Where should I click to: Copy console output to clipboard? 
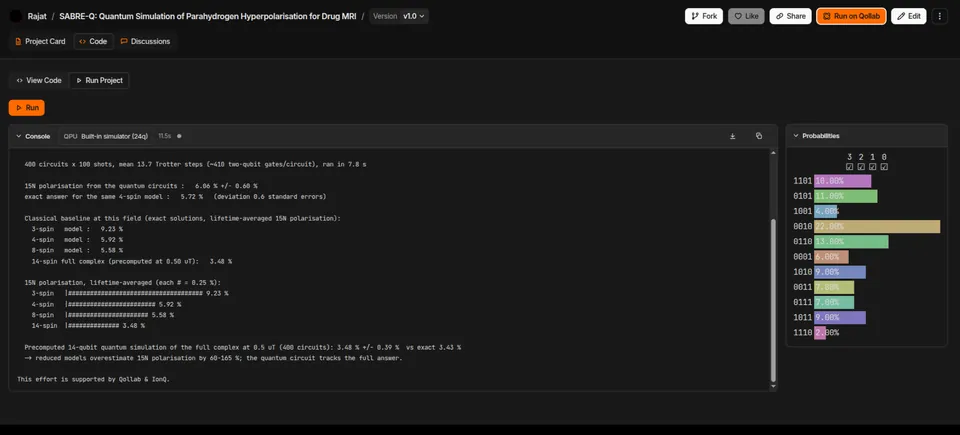pos(759,136)
